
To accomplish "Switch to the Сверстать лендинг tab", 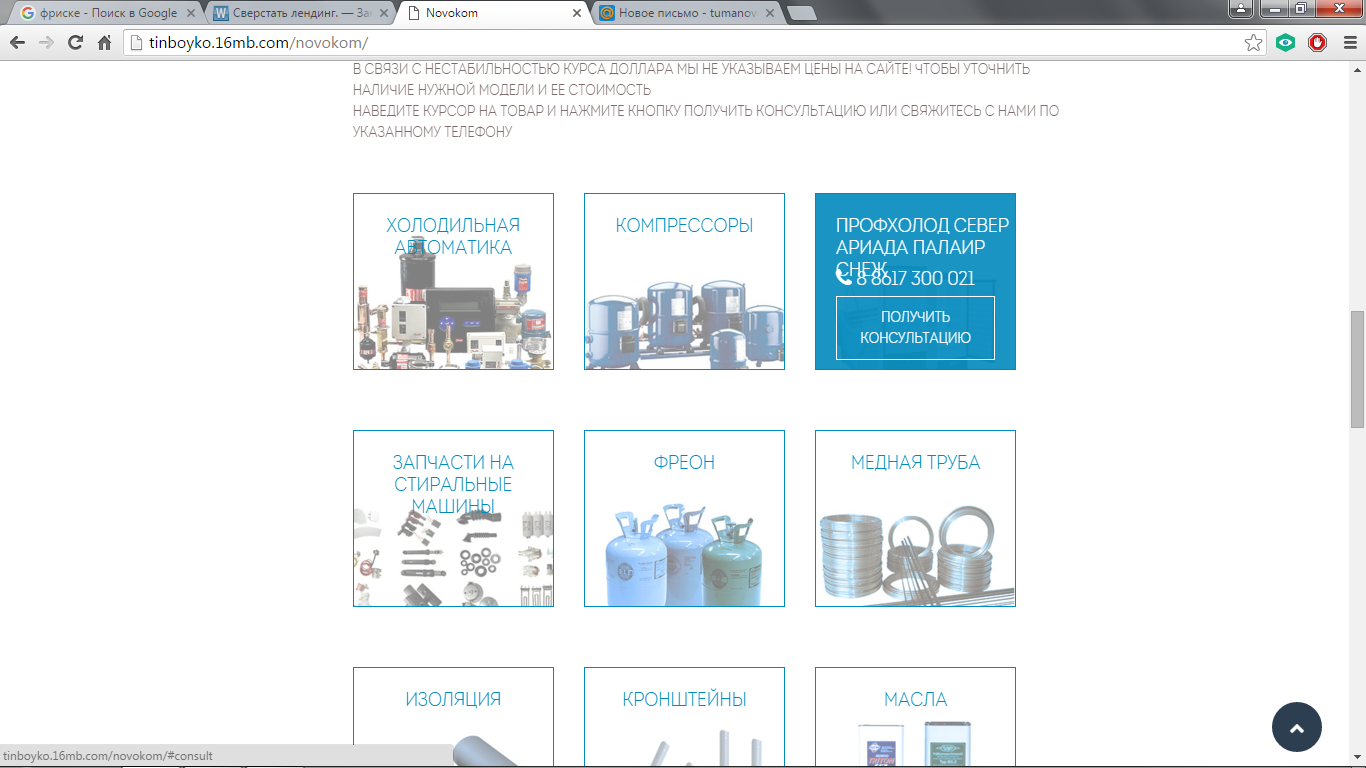I will (299, 13).
